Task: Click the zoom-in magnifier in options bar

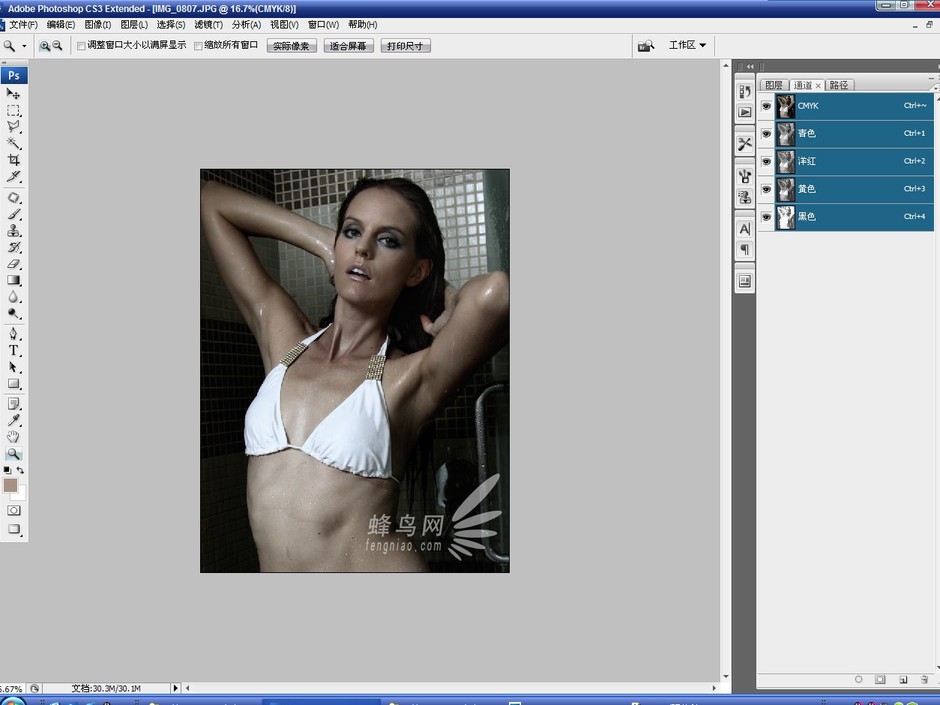Action: (x=44, y=46)
